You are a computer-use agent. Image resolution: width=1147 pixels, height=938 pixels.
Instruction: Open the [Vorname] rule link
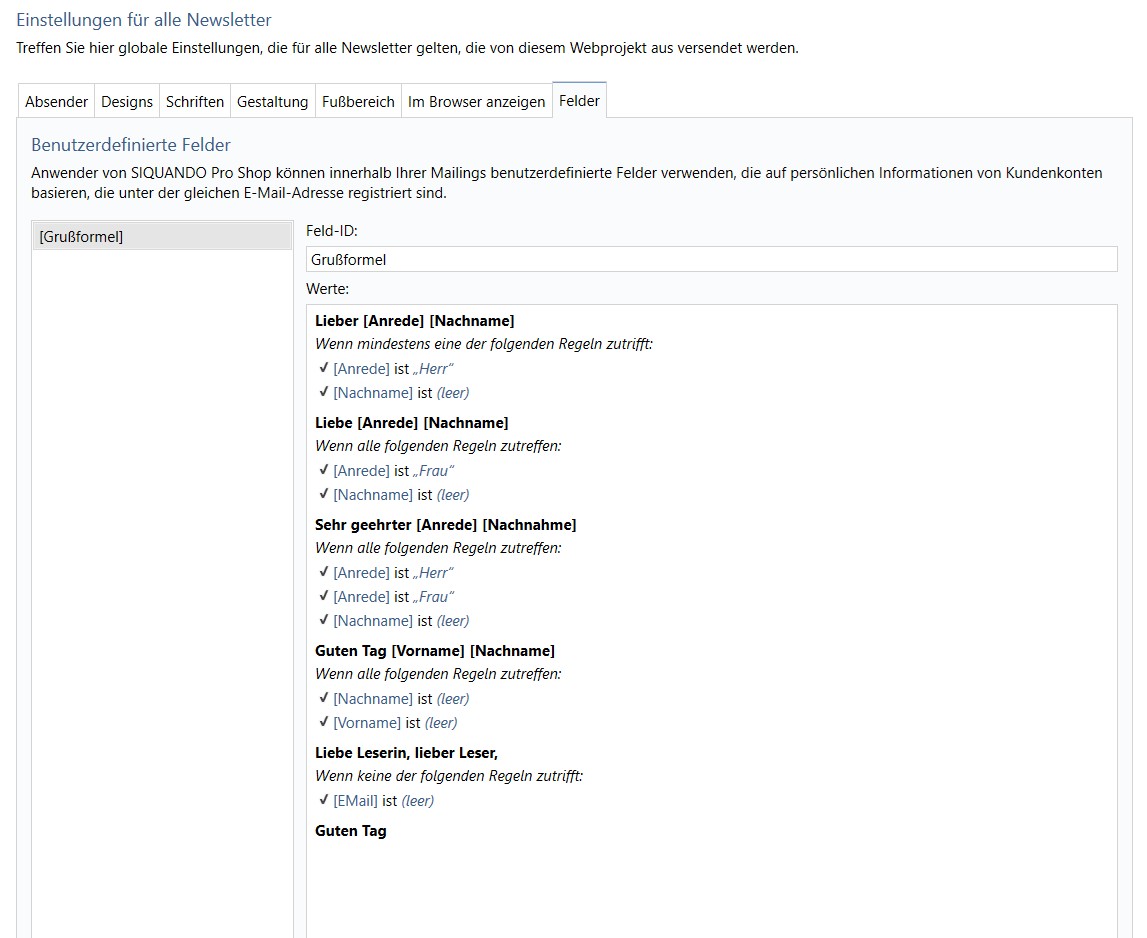pos(366,723)
